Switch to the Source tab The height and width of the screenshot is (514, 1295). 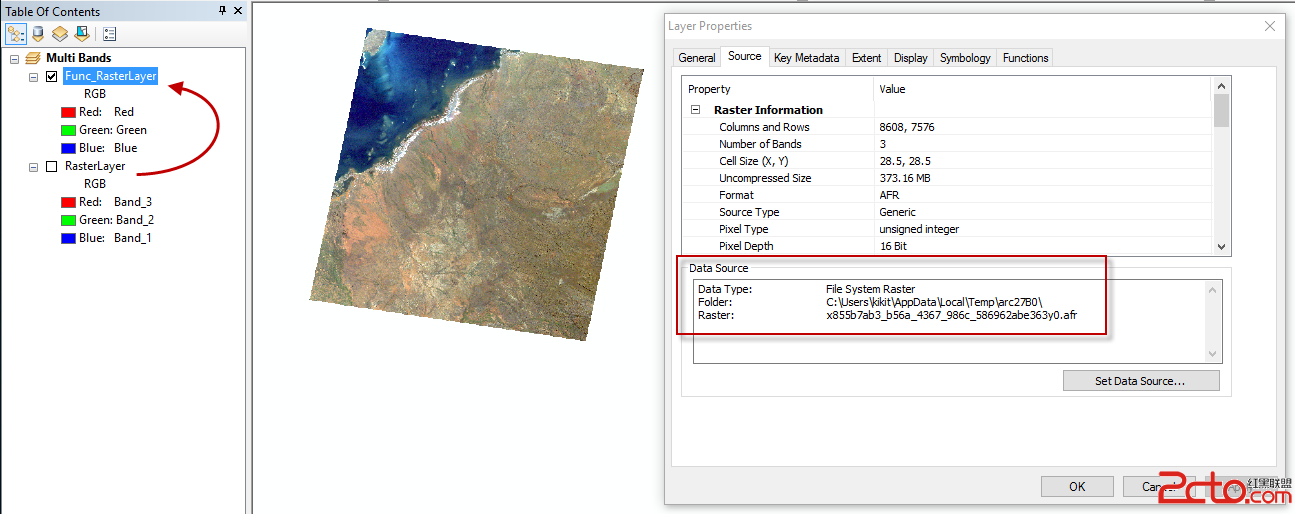[744, 57]
